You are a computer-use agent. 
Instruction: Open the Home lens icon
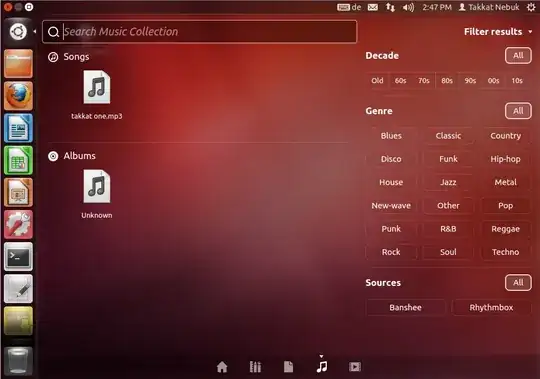coord(222,367)
